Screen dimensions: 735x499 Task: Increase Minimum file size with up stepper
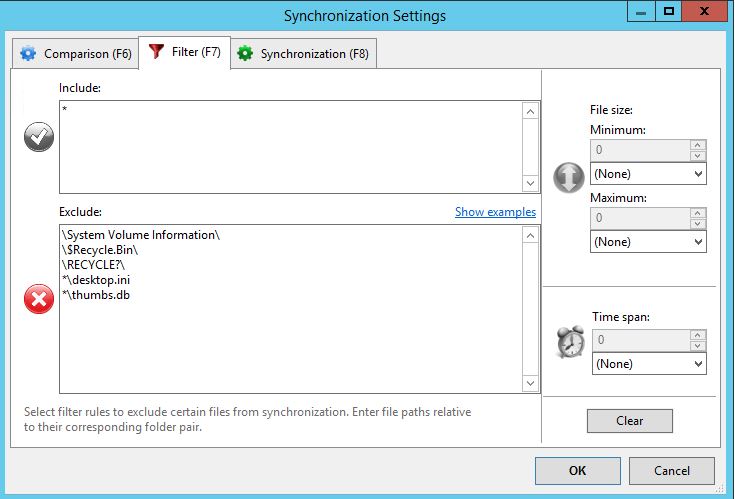pyautogui.click(x=698, y=145)
